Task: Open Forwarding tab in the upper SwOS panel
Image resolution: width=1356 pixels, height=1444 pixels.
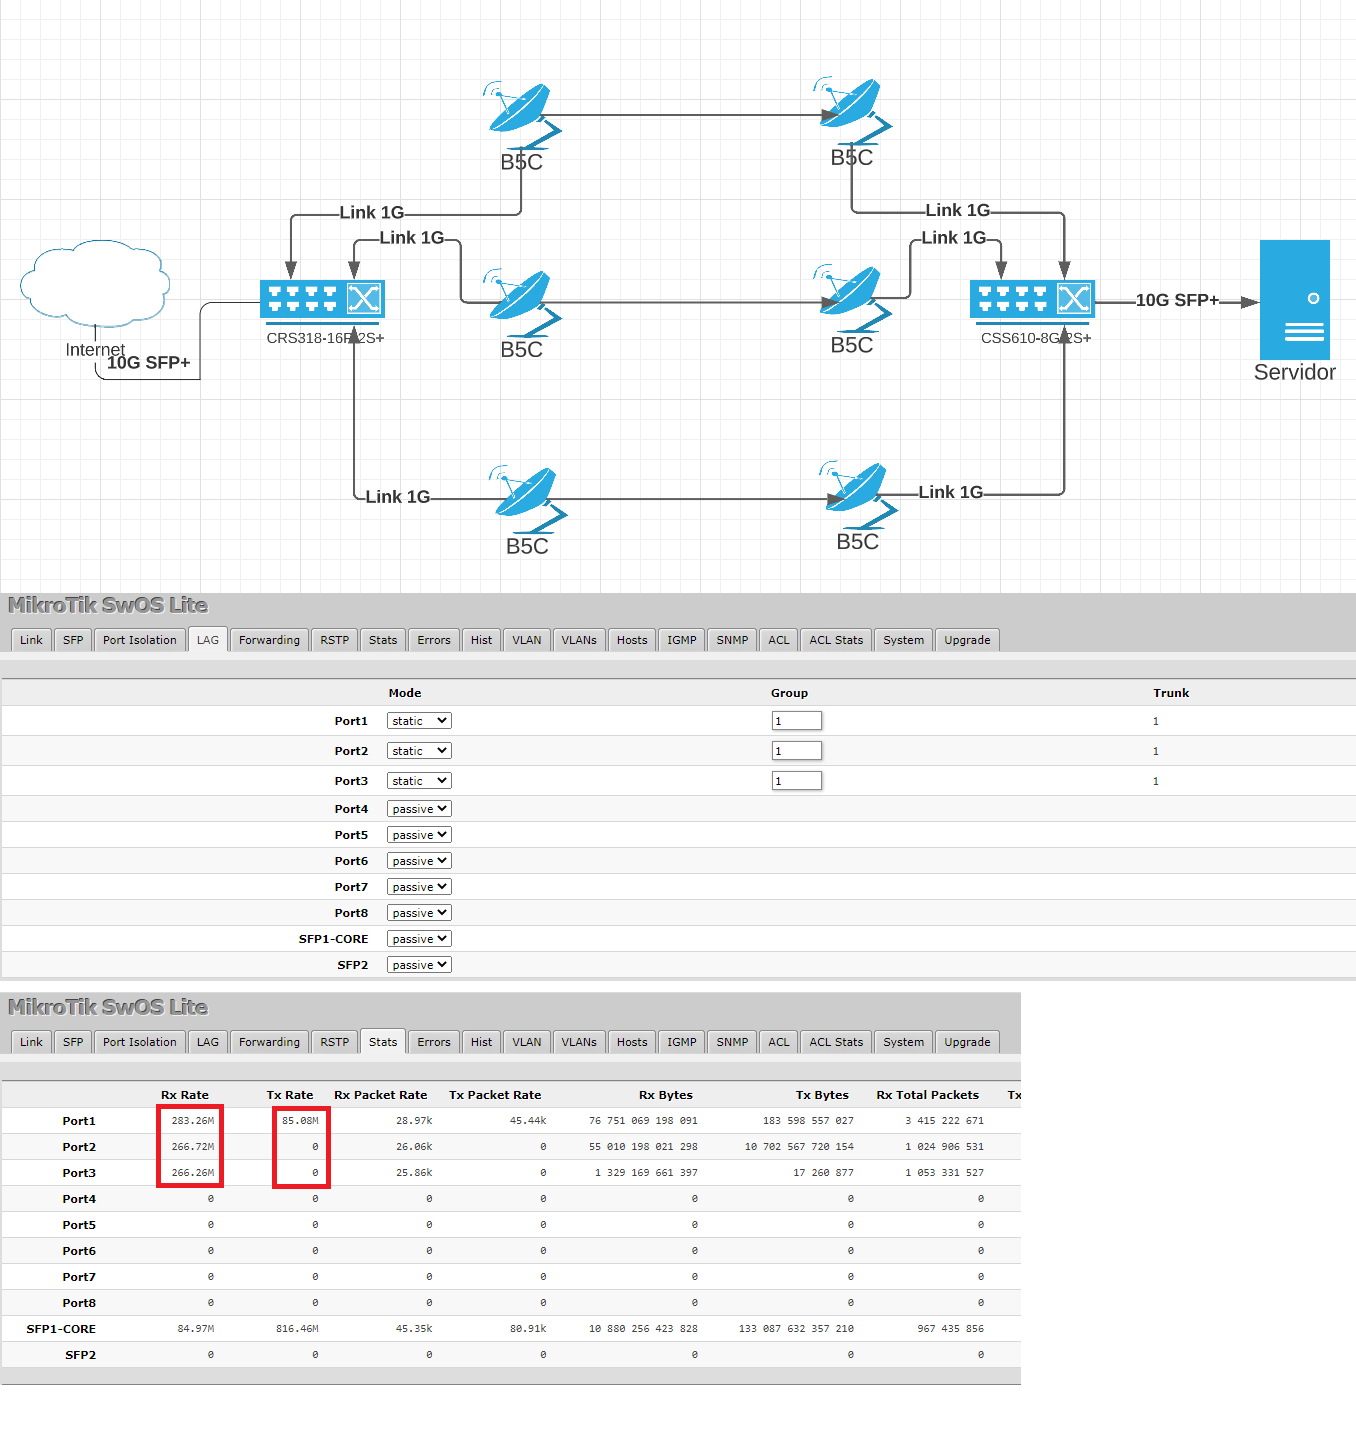Action: [269, 640]
